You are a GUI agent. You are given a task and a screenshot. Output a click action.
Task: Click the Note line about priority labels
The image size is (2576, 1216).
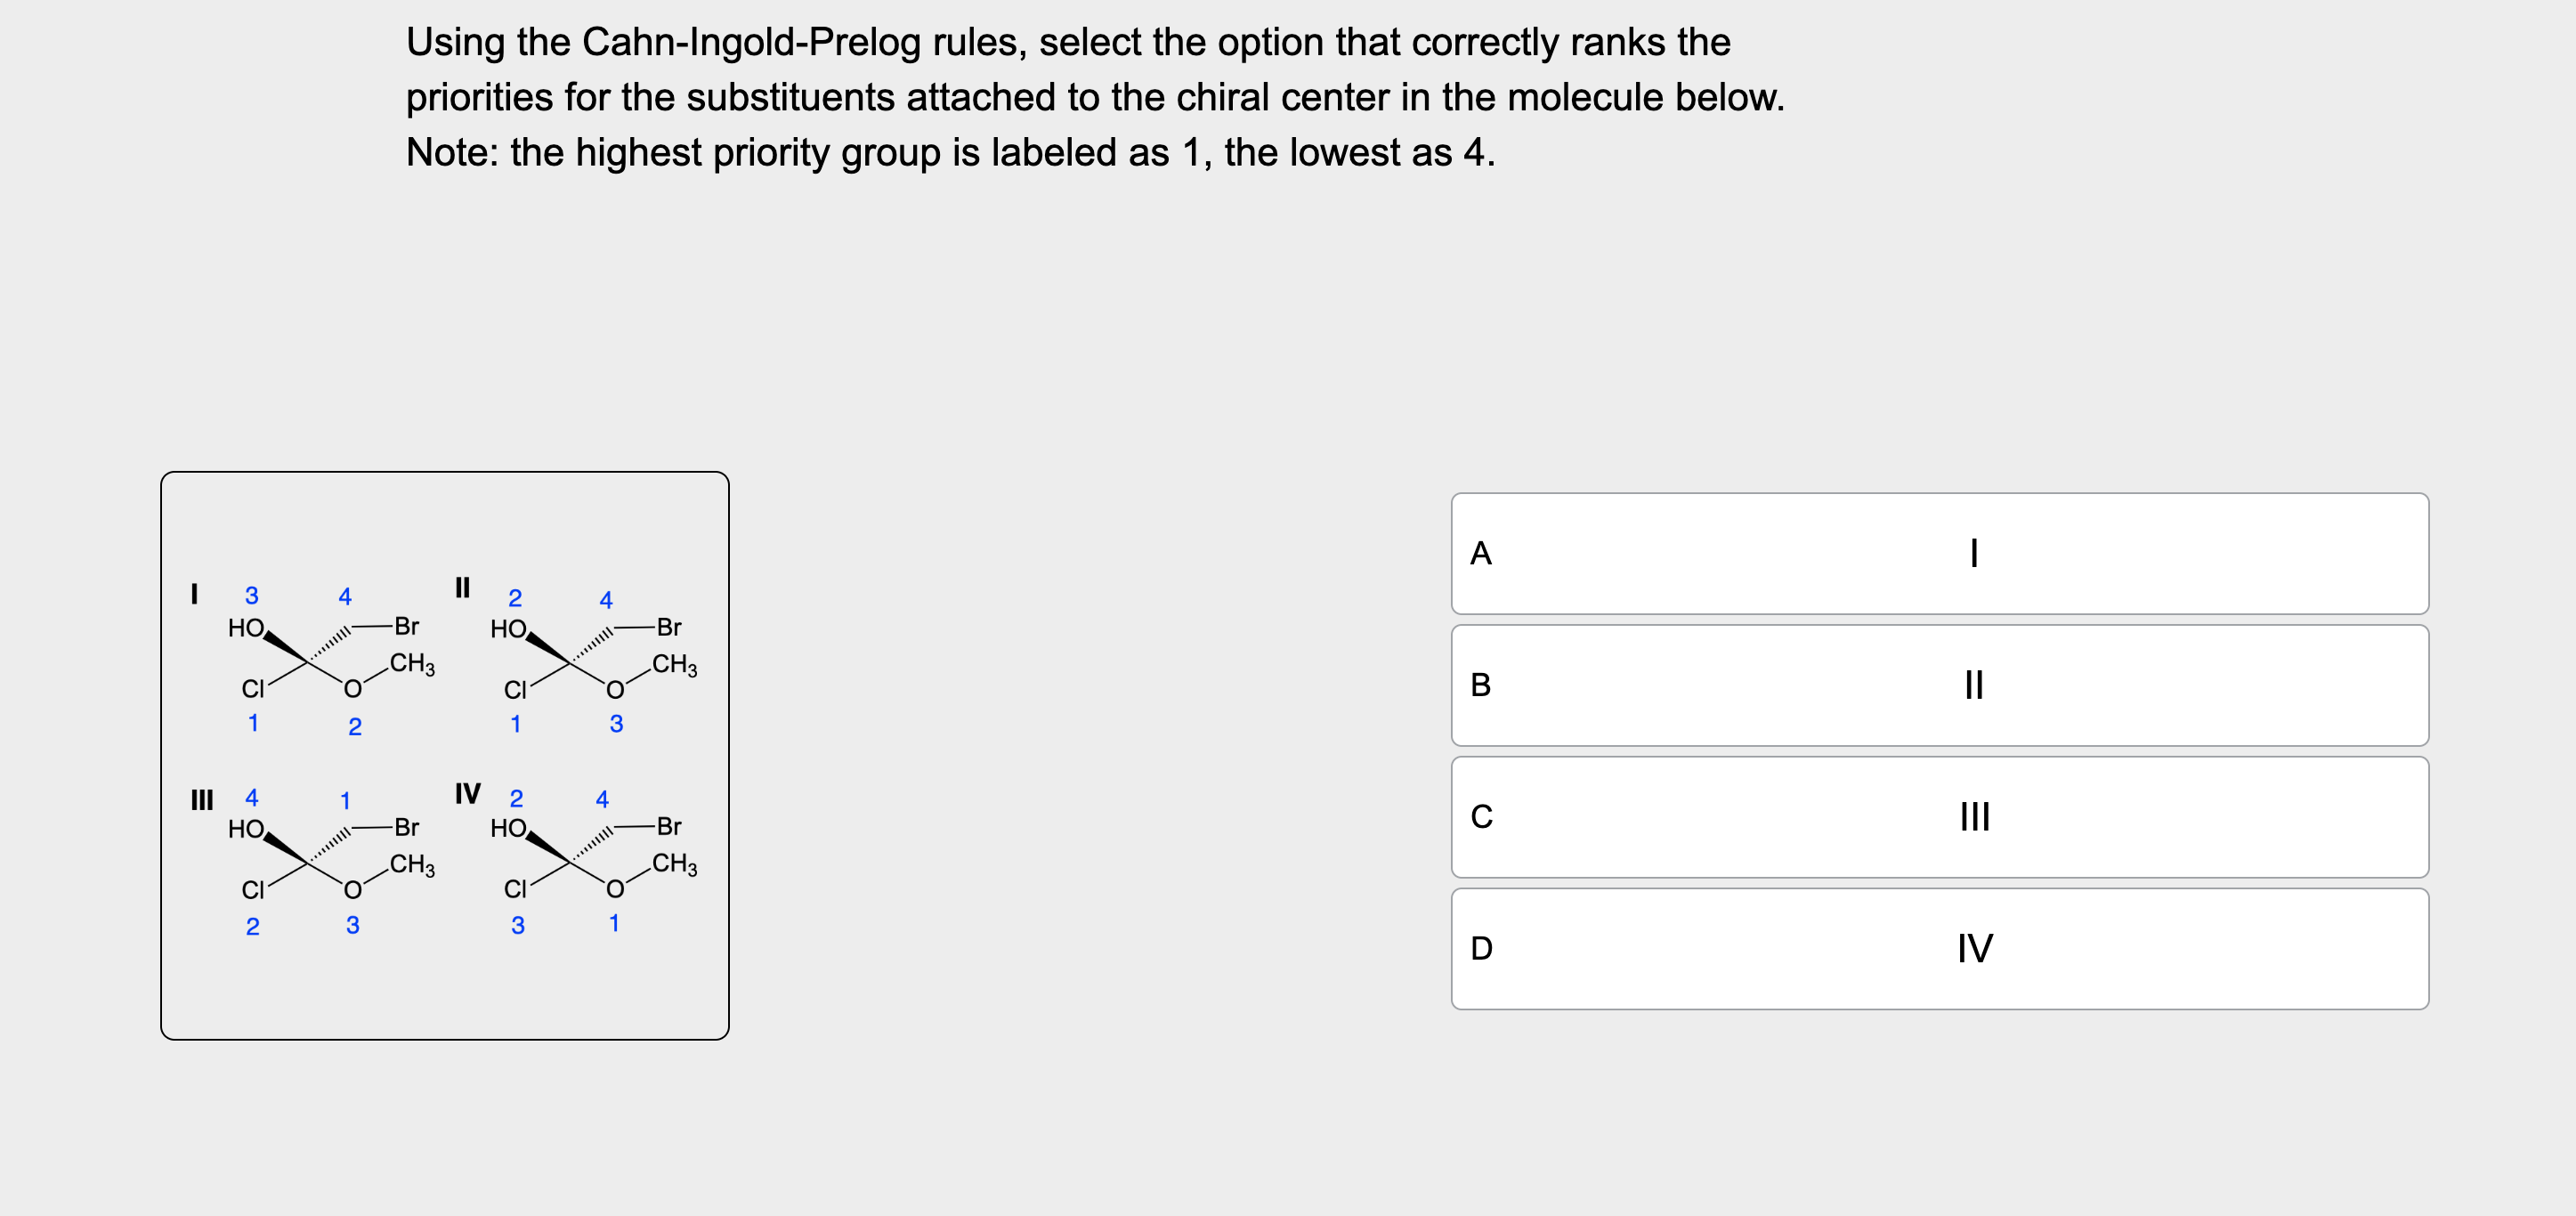point(951,152)
